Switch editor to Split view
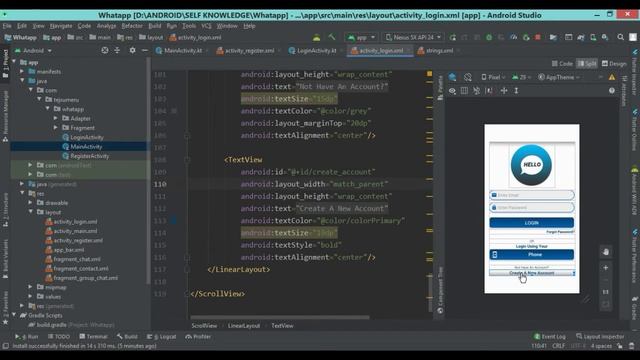640x360 pixels. [x=587, y=63]
